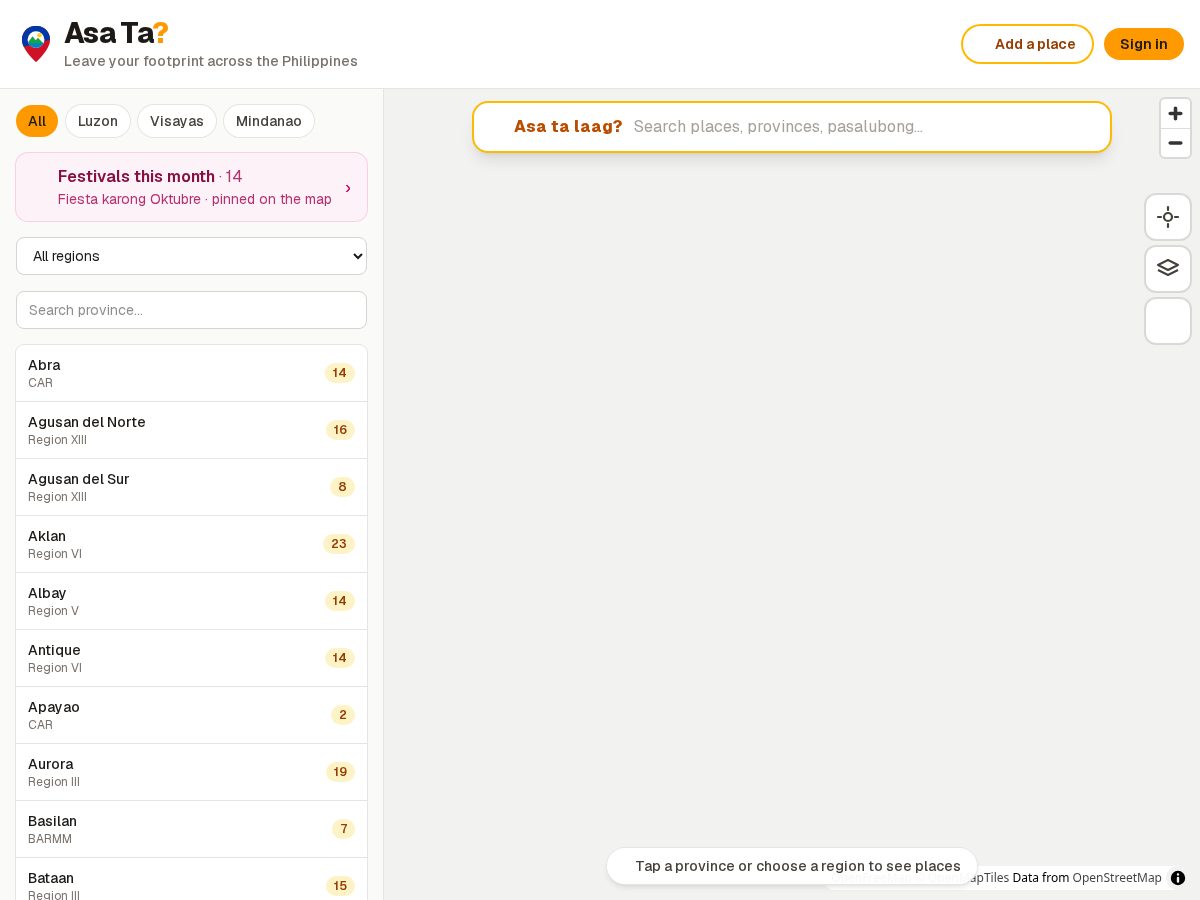
Task: Open the All regions dropdown
Action: [x=191, y=256]
